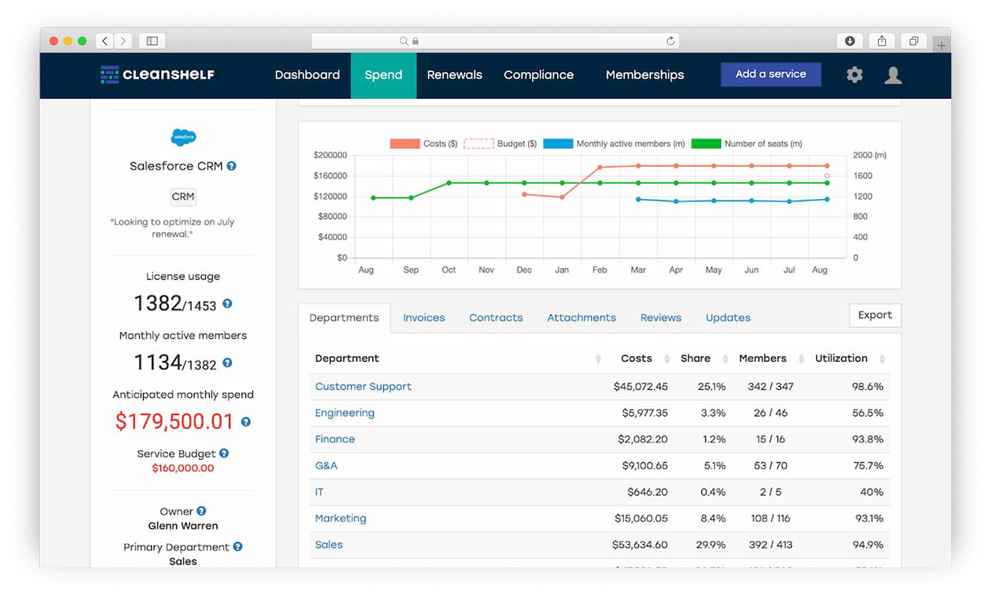This screenshot has height=594, width=990.
Task: Click the $160,000.00 service budget value
Action: (x=183, y=468)
